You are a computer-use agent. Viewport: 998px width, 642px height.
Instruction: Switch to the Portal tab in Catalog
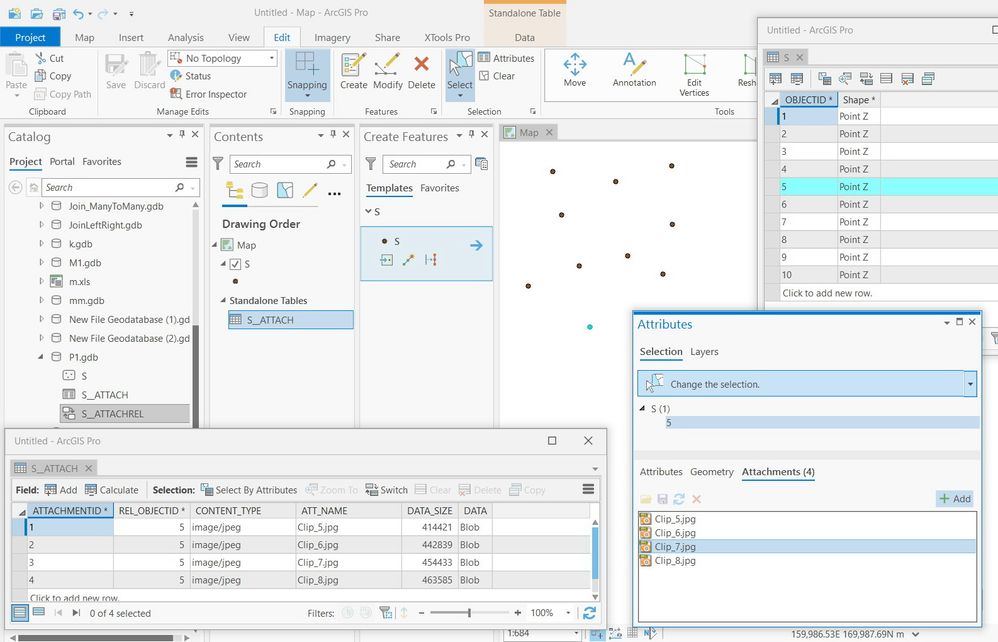62,162
